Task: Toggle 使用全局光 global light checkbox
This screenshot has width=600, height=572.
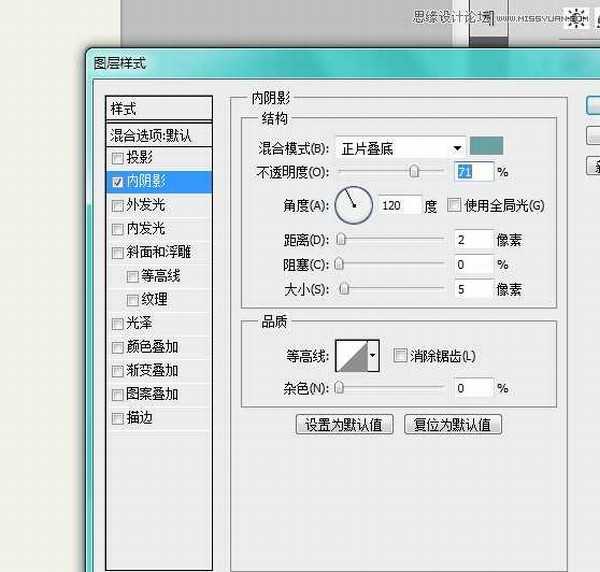Action: tap(454, 206)
